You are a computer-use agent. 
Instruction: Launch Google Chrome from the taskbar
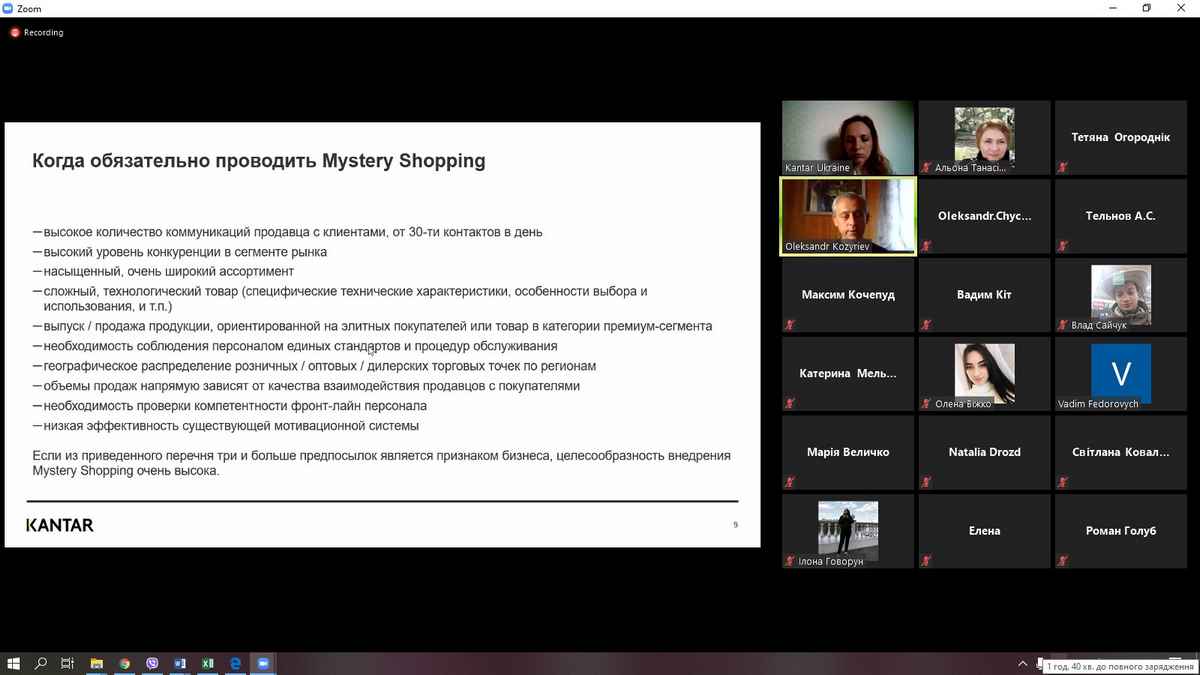click(x=125, y=663)
